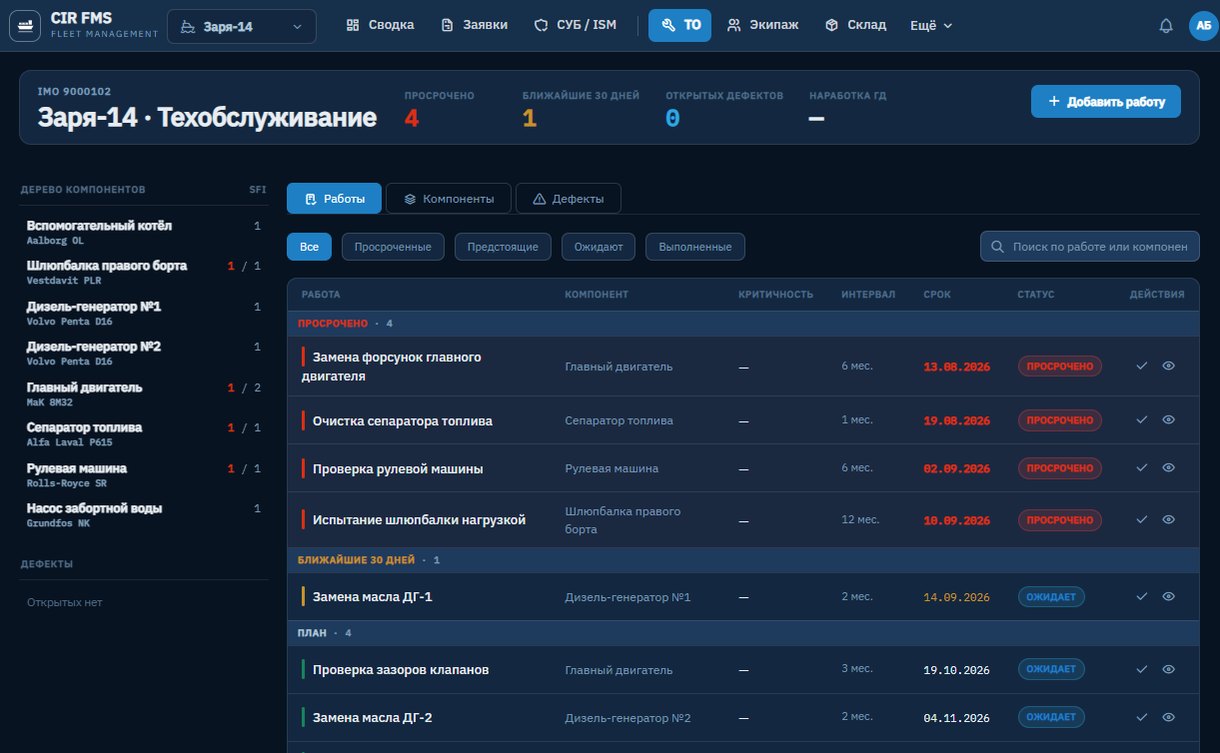View details of Испытание шлюпбалки нагрузкой
This screenshot has height=753, width=1220.
click(x=1168, y=520)
